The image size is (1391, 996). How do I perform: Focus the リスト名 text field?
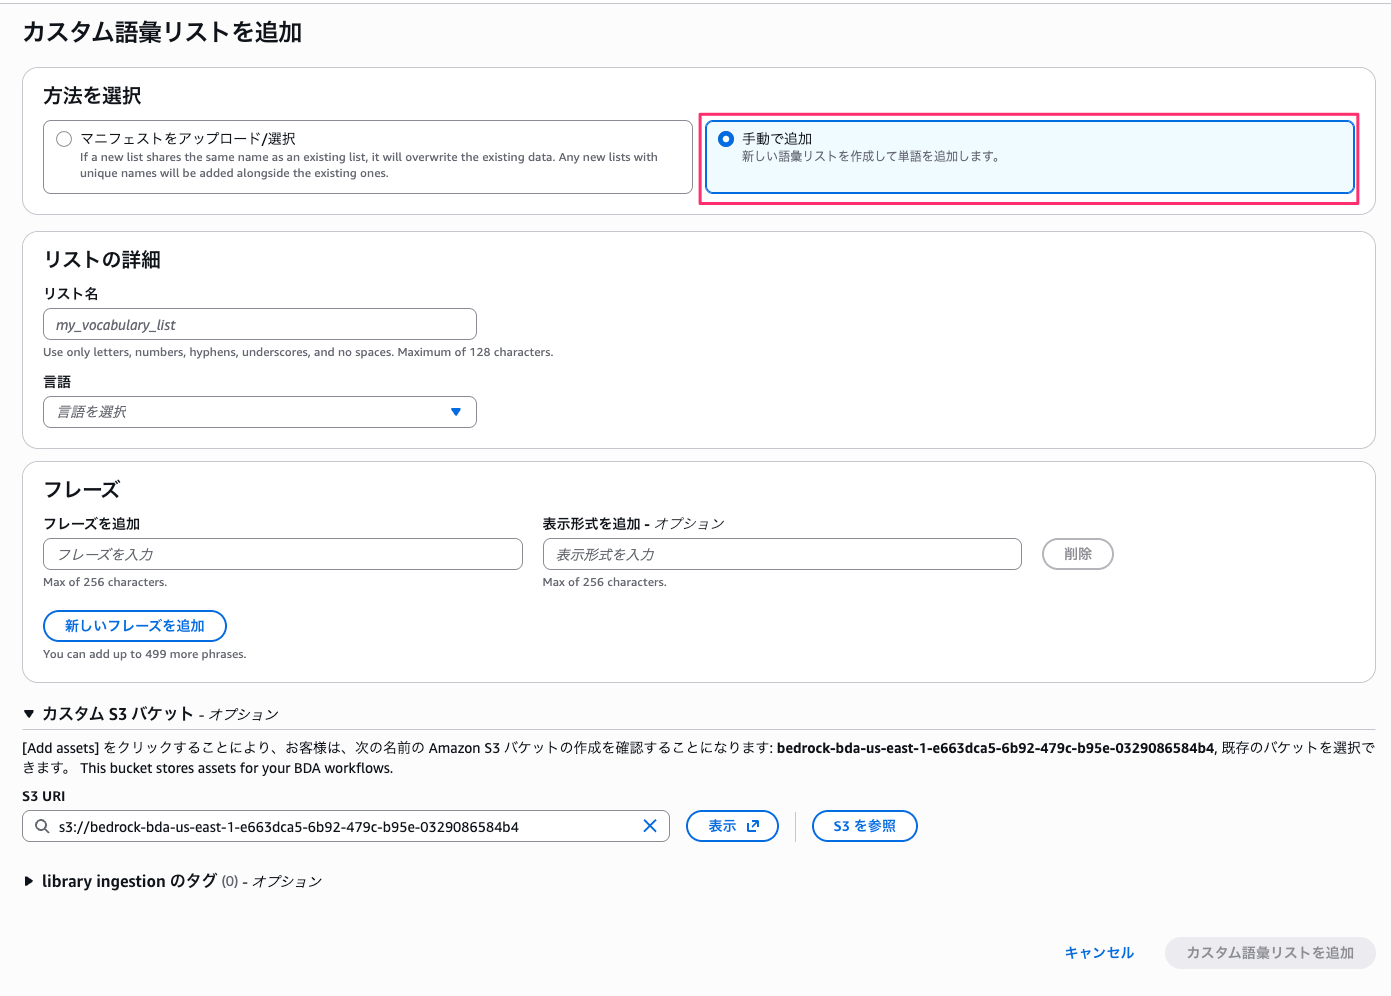click(x=259, y=324)
